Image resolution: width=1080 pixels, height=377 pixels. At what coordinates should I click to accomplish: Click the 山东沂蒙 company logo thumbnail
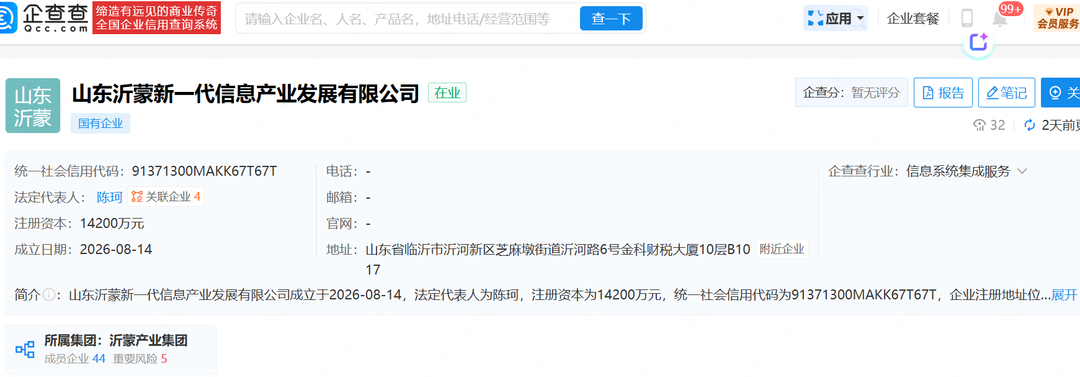click(x=32, y=105)
